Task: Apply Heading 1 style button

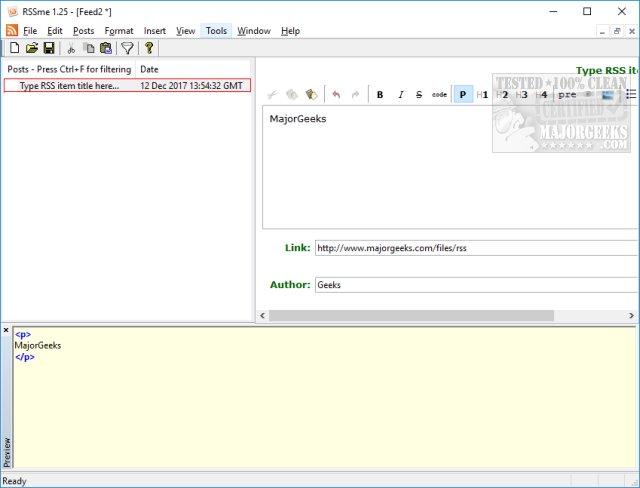Action: (483, 94)
